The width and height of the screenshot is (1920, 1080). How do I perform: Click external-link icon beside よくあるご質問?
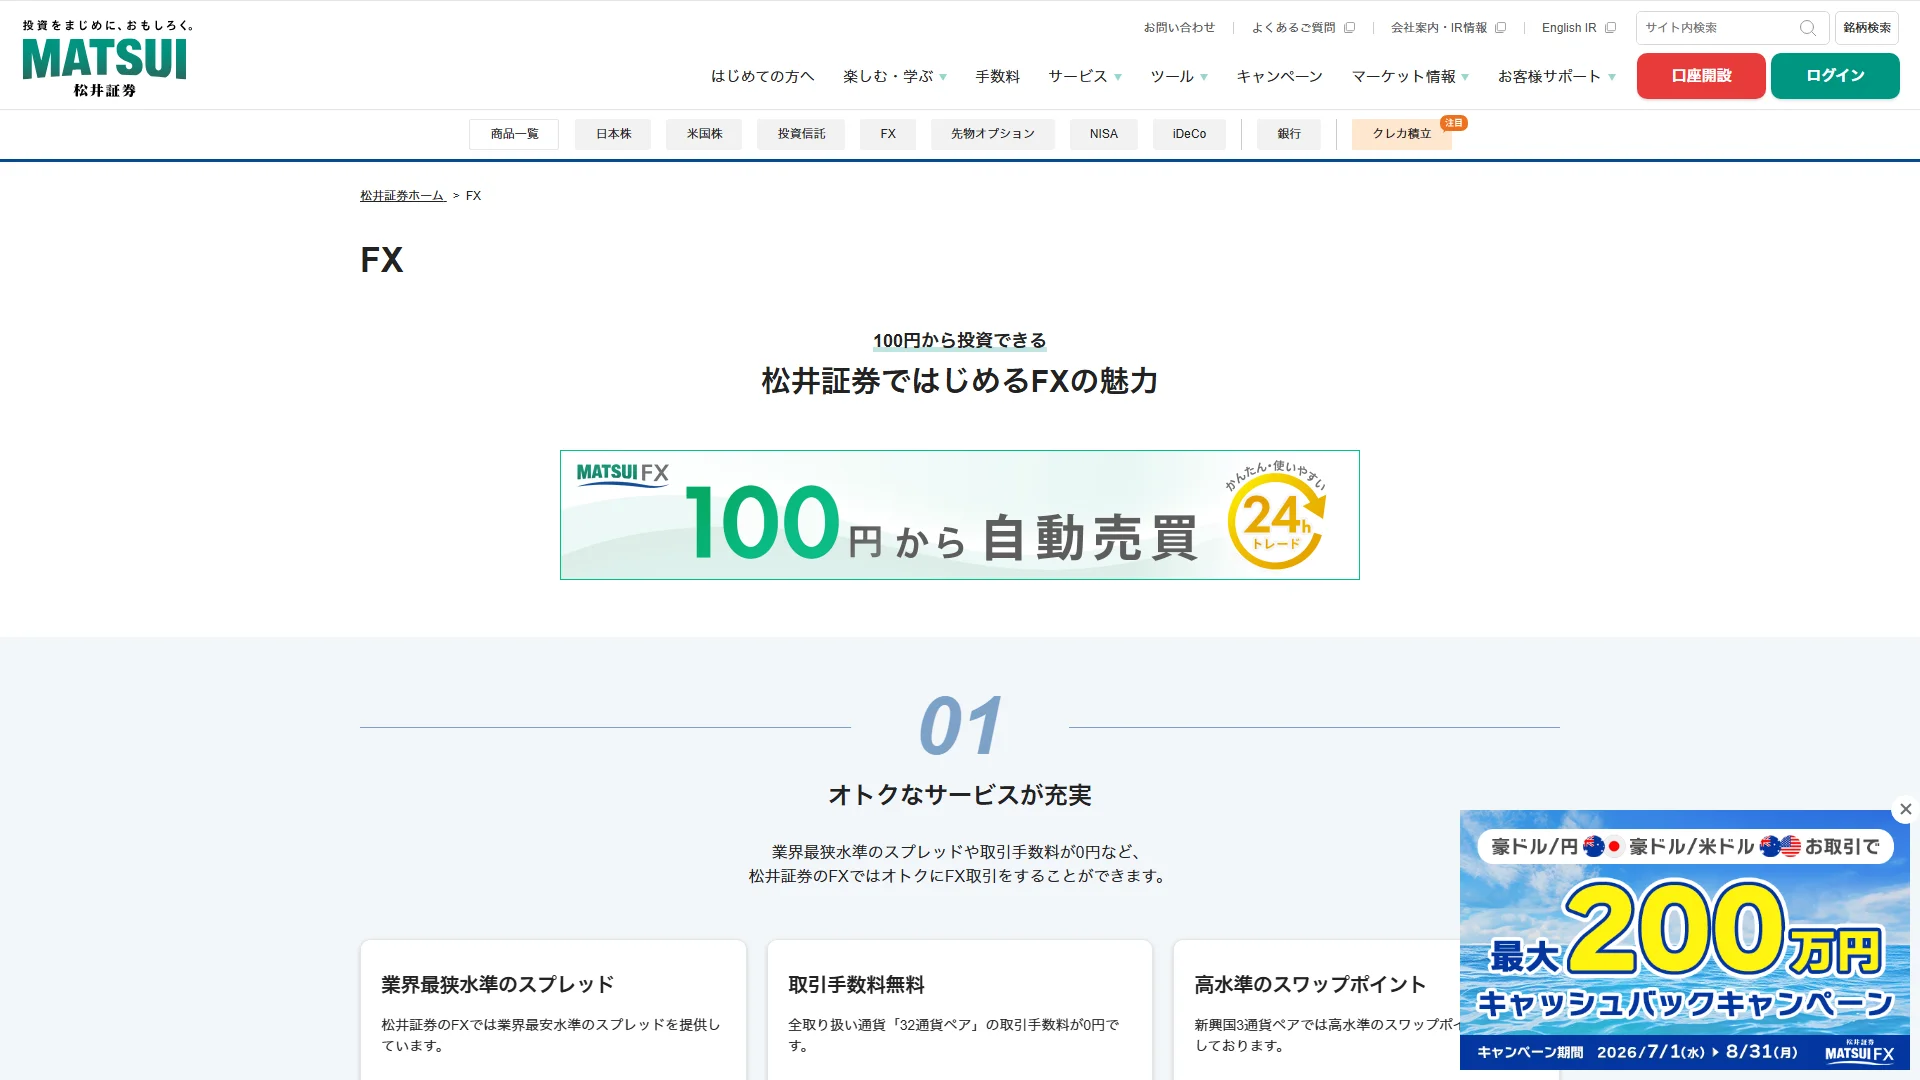tap(1349, 28)
